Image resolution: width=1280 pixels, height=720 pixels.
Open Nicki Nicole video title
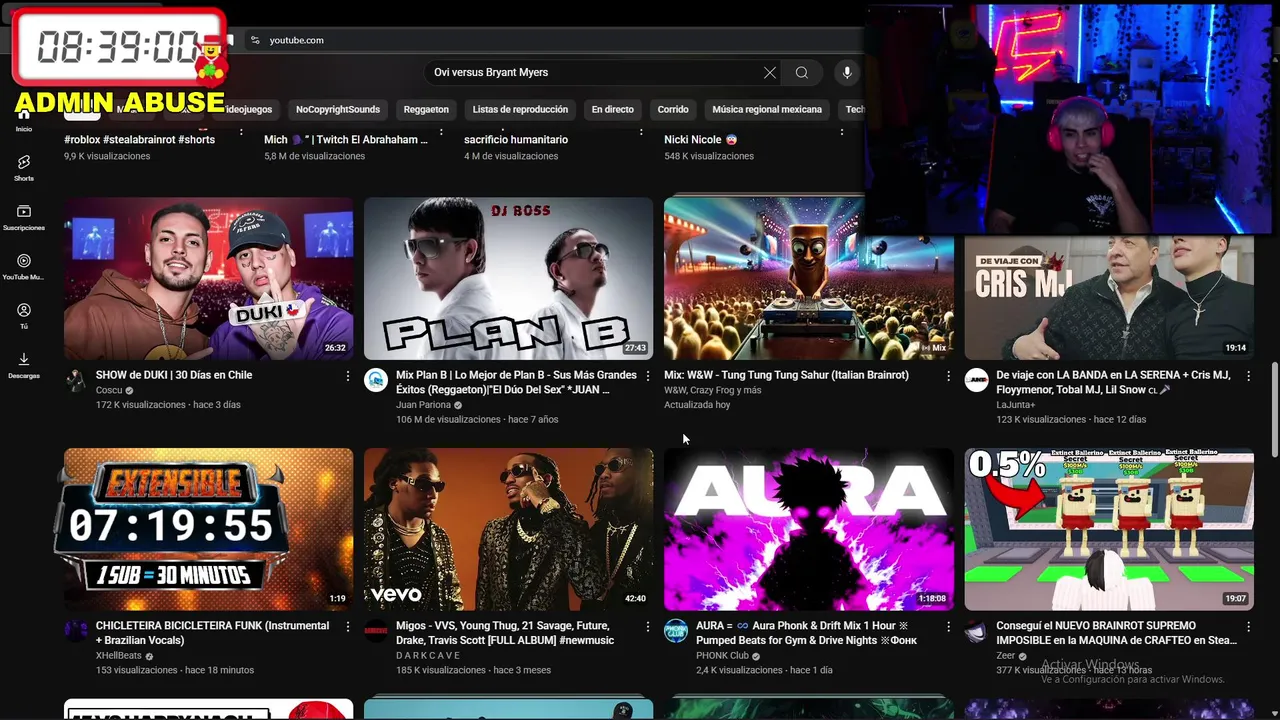coord(700,140)
